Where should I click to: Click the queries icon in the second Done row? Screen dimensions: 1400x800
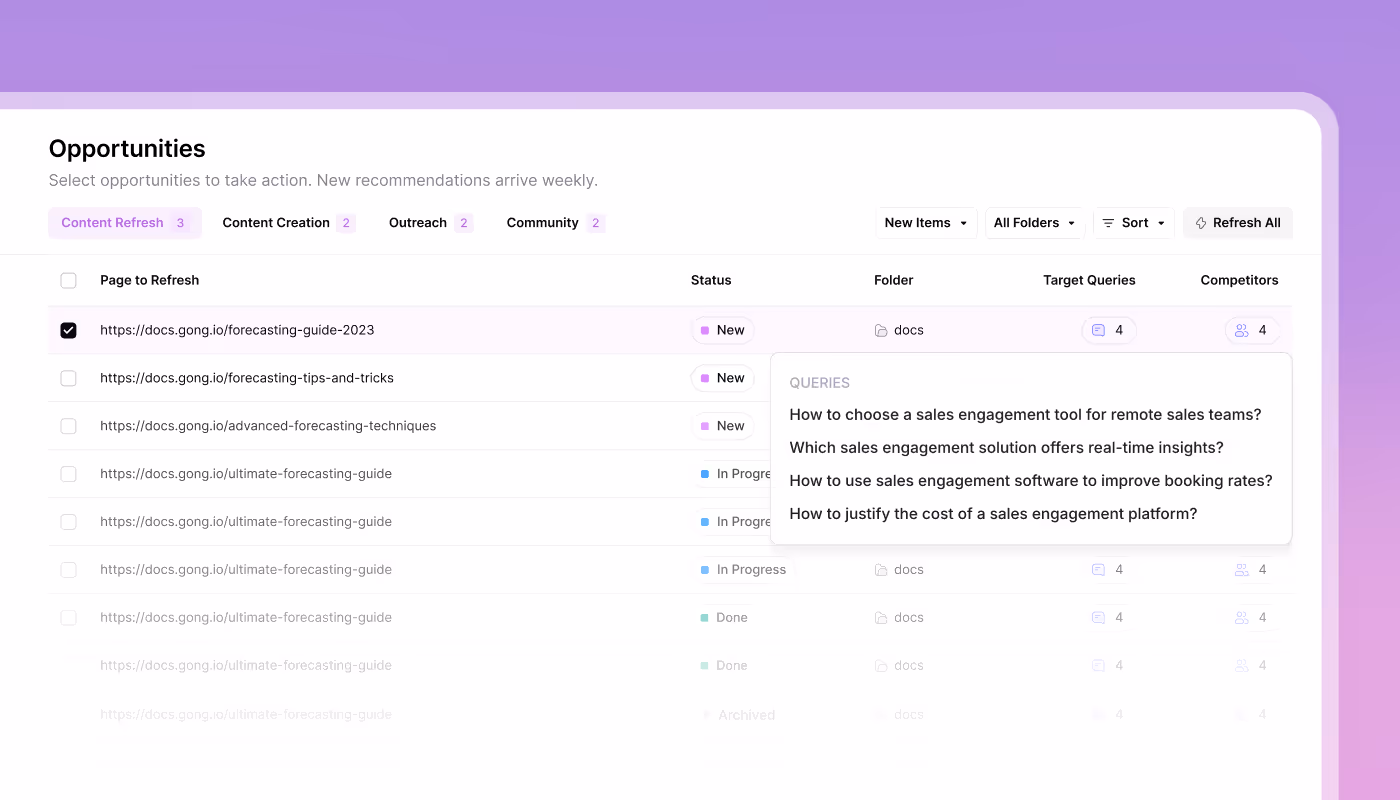coord(1098,666)
